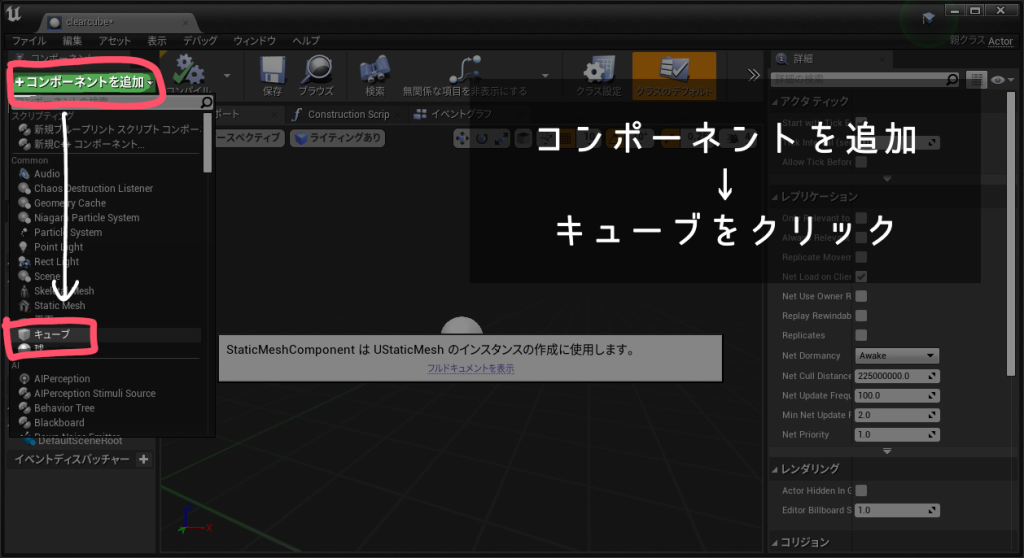Toggle the Replay Rewindable checkbox

tap(860, 316)
